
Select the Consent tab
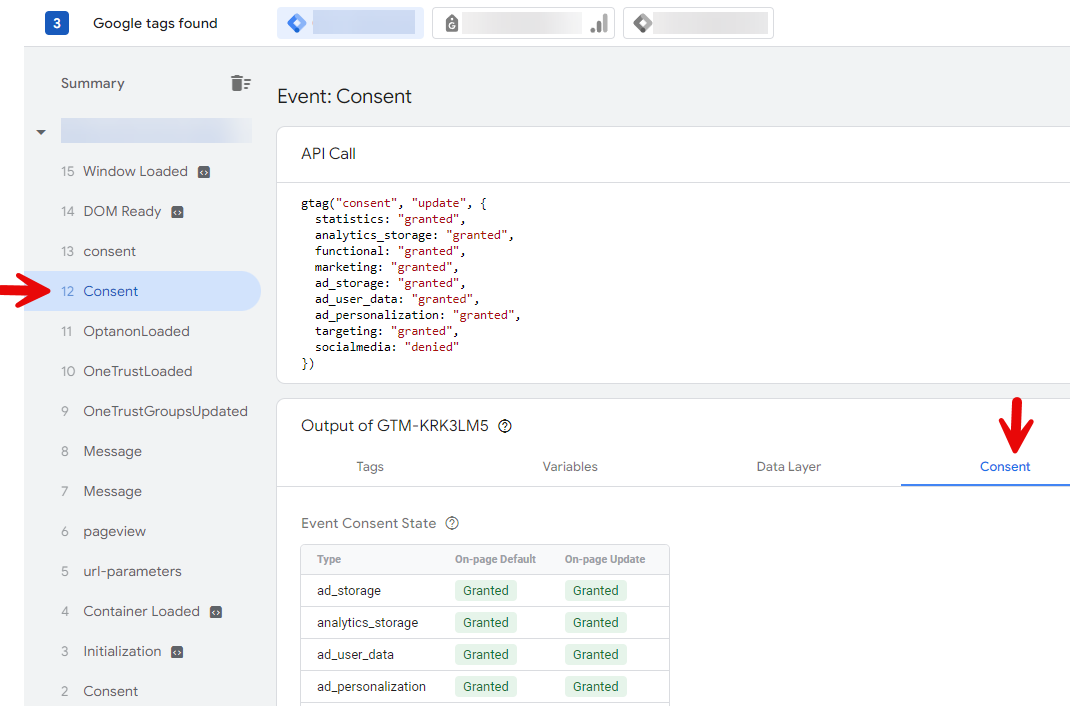pos(1004,466)
